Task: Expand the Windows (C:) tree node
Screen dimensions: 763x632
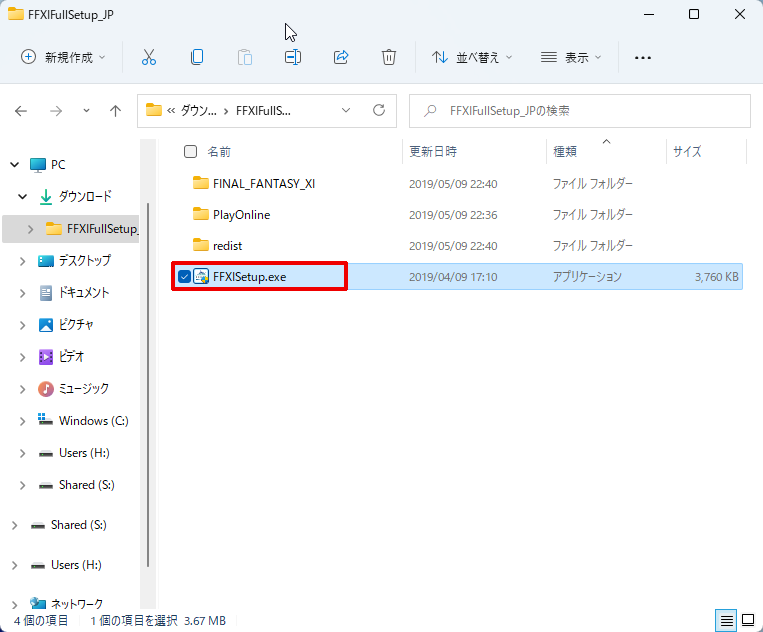Action: [22, 421]
